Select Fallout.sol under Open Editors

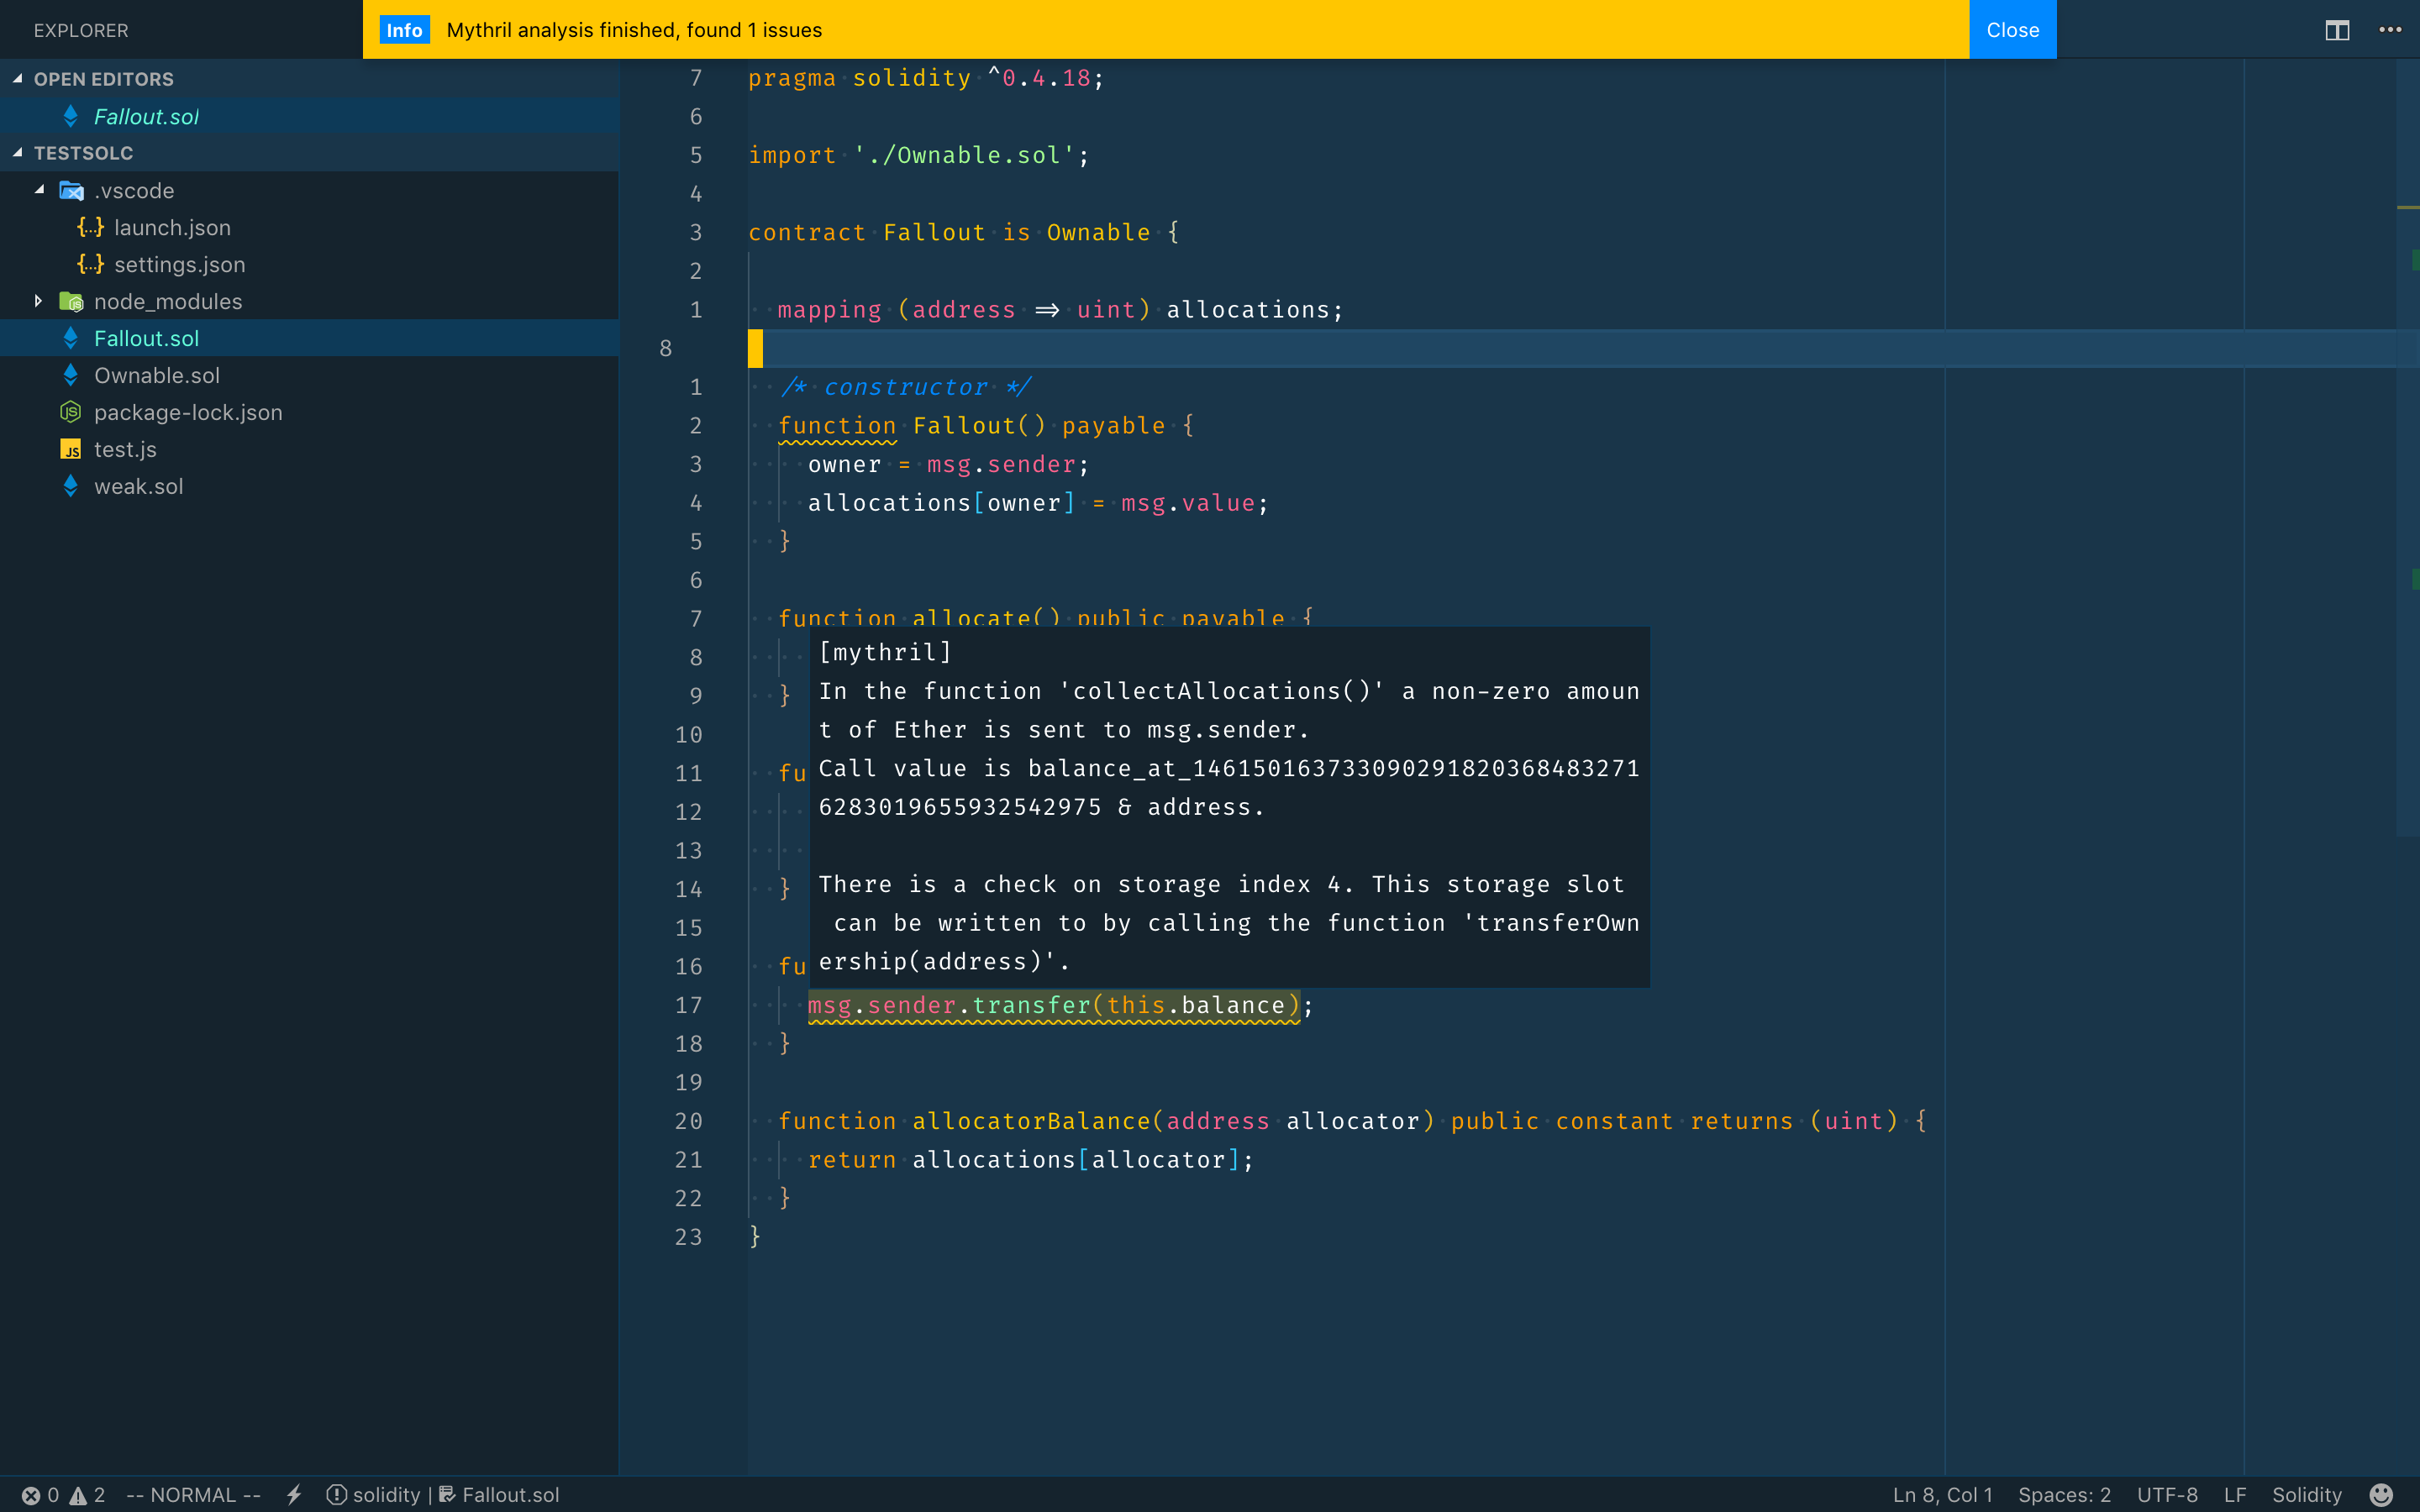click(x=146, y=116)
